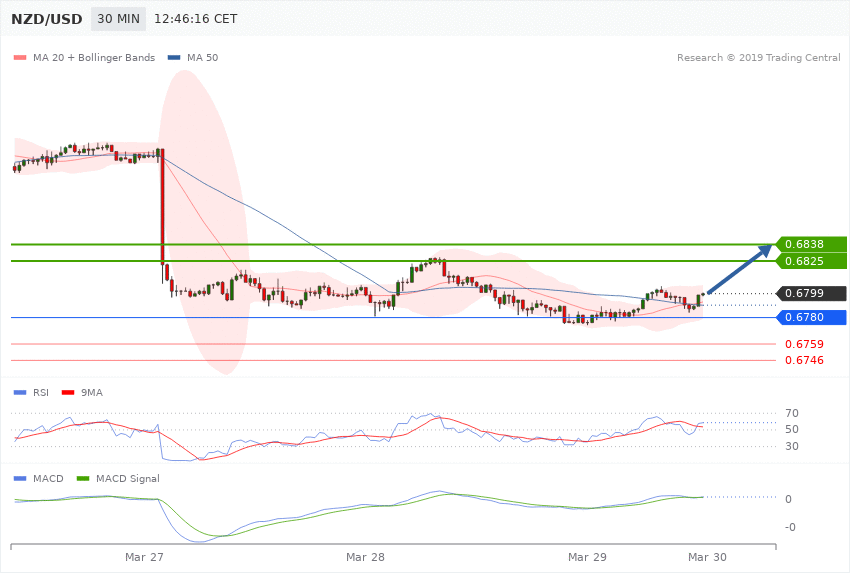
Task: Select the 30 MIN timeframe badge
Action: point(118,19)
